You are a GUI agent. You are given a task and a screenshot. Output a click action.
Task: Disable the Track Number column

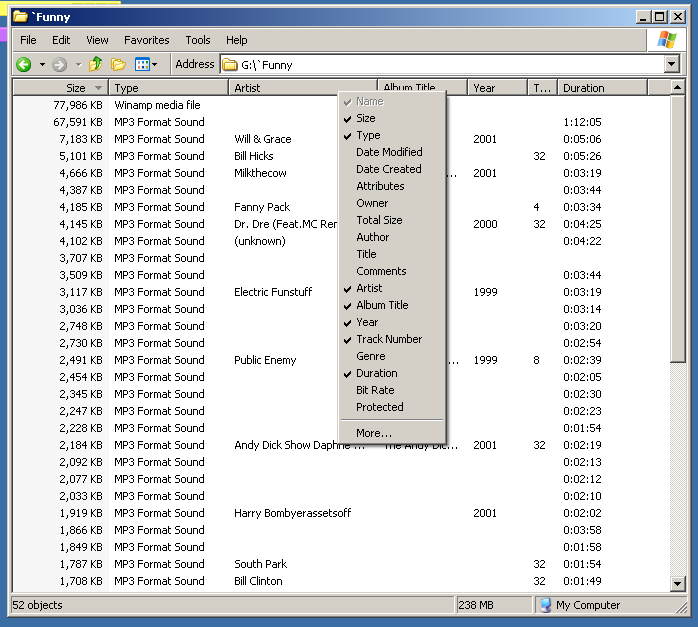point(388,339)
